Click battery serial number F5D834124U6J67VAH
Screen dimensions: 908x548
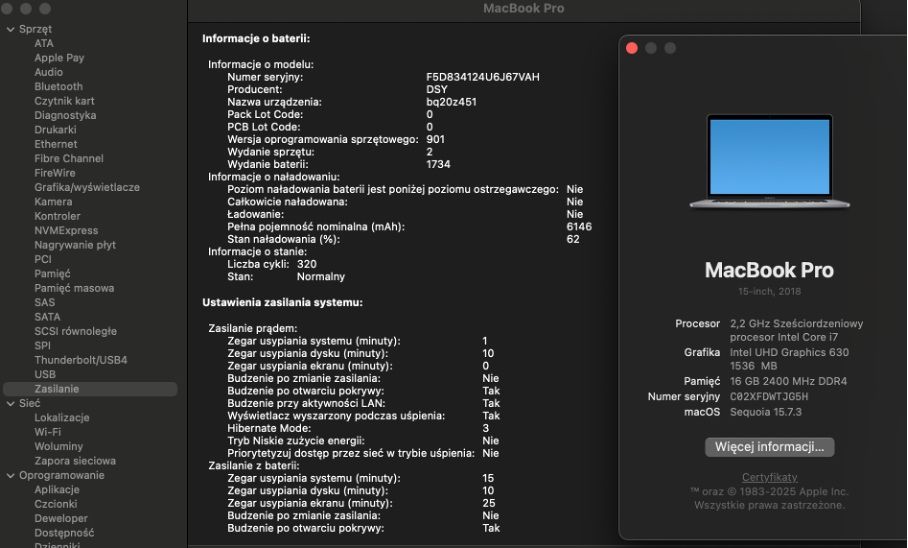pos(483,77)
